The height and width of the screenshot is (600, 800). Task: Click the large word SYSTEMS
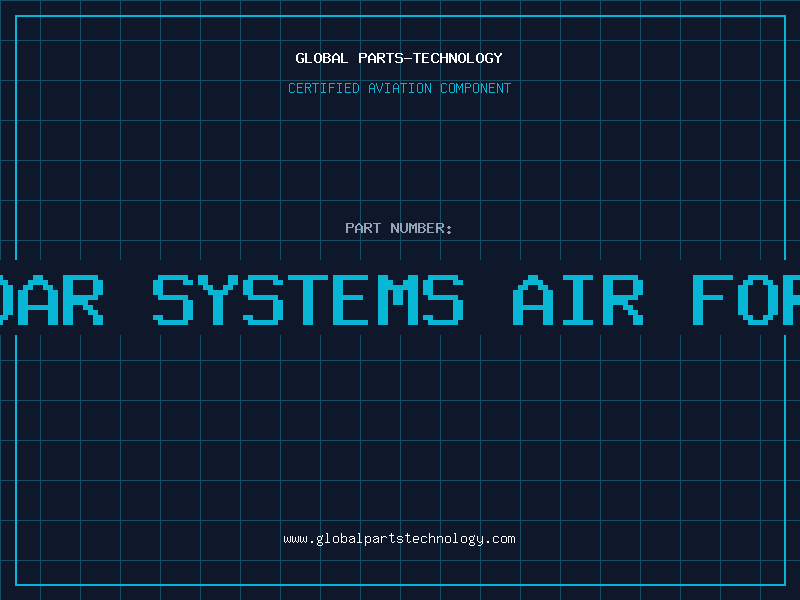click(308, 300)
